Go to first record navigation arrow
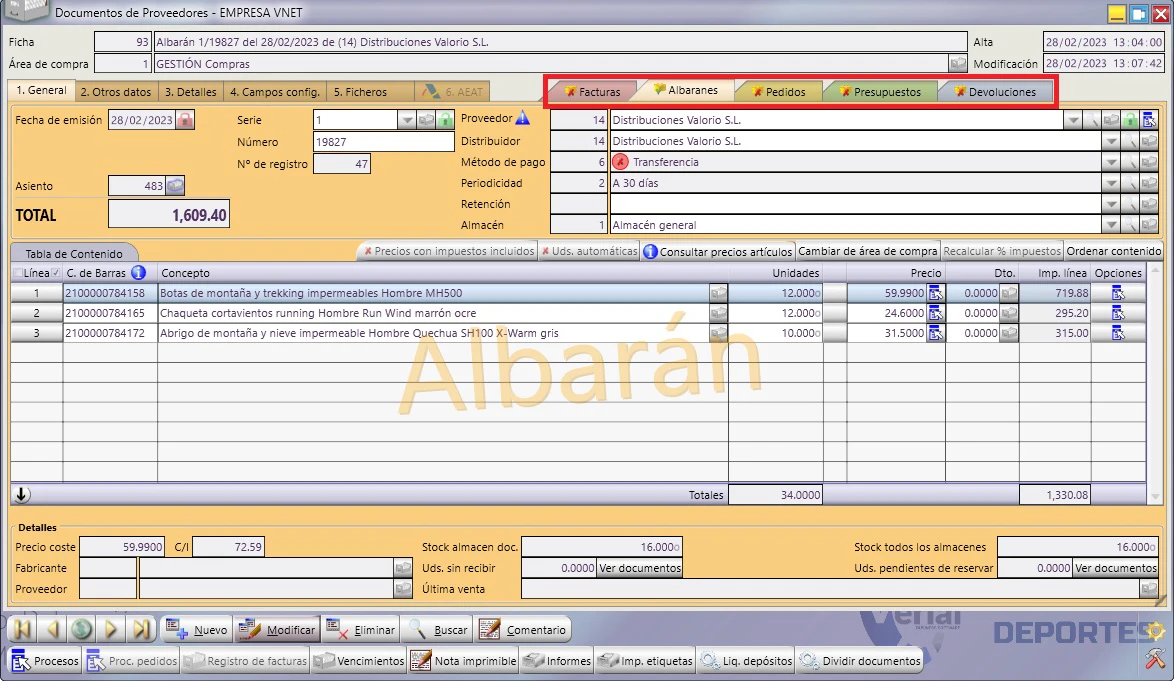The image size is (1174, 681). (x=22, y=629)
